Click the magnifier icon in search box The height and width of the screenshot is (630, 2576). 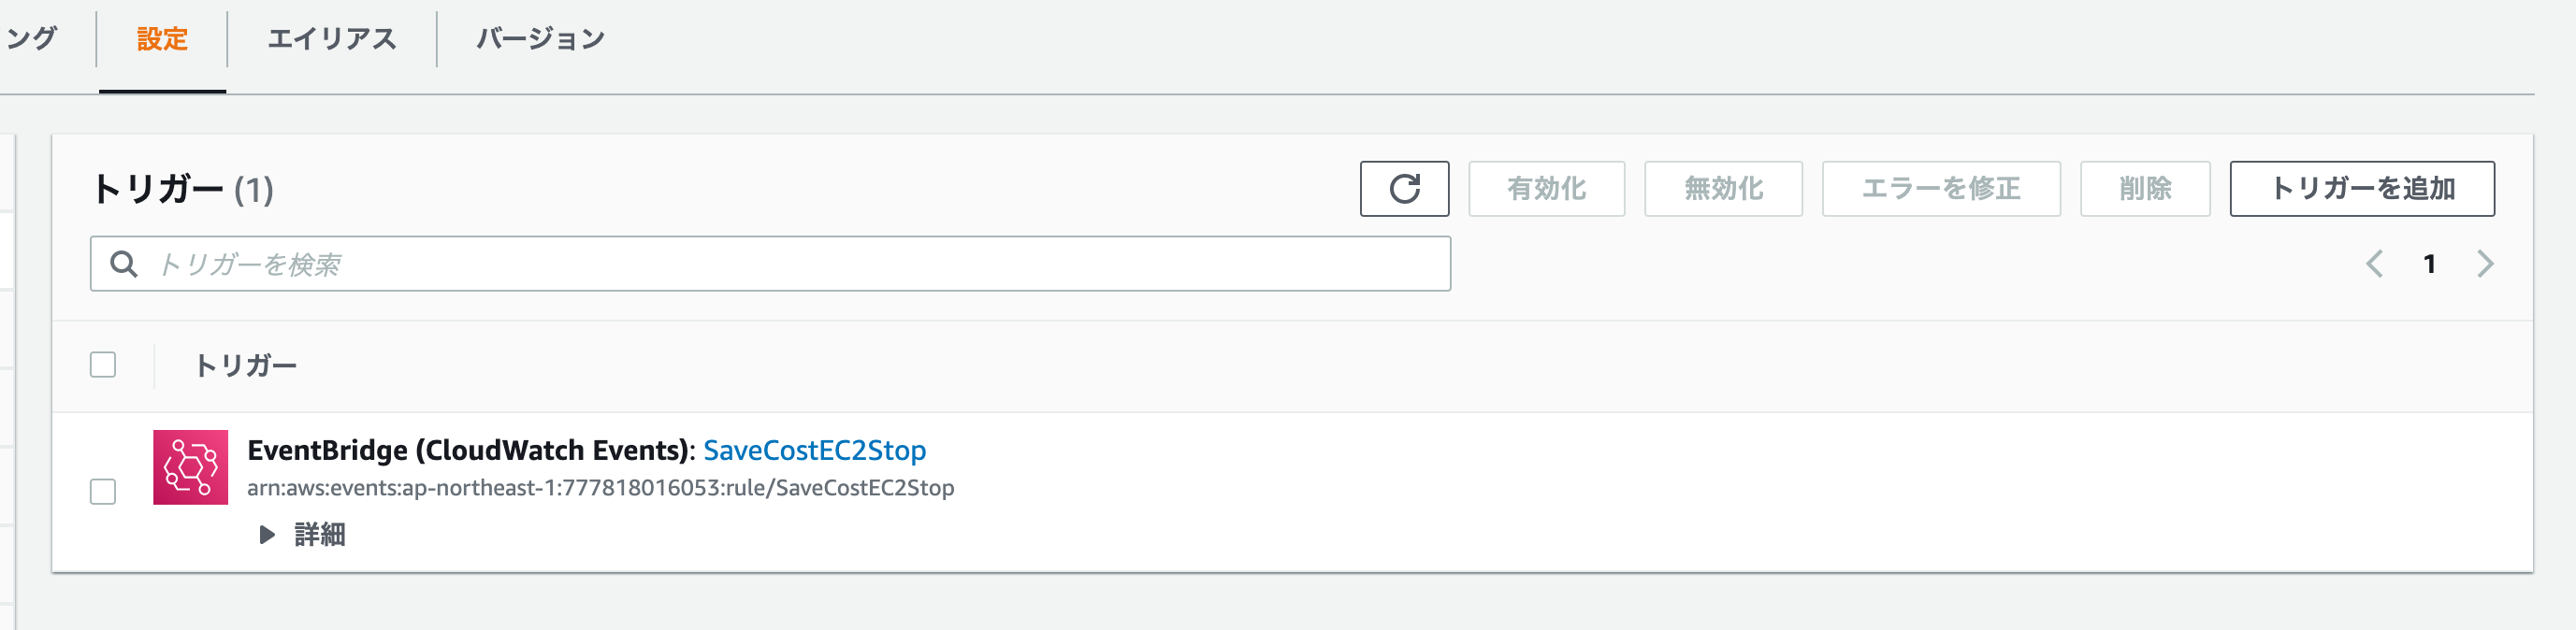pyautogui.click(x=124, y=264)
